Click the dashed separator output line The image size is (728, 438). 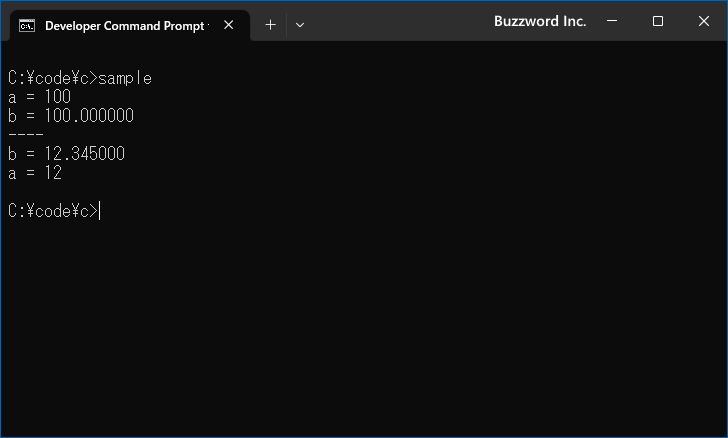point(25,135)
